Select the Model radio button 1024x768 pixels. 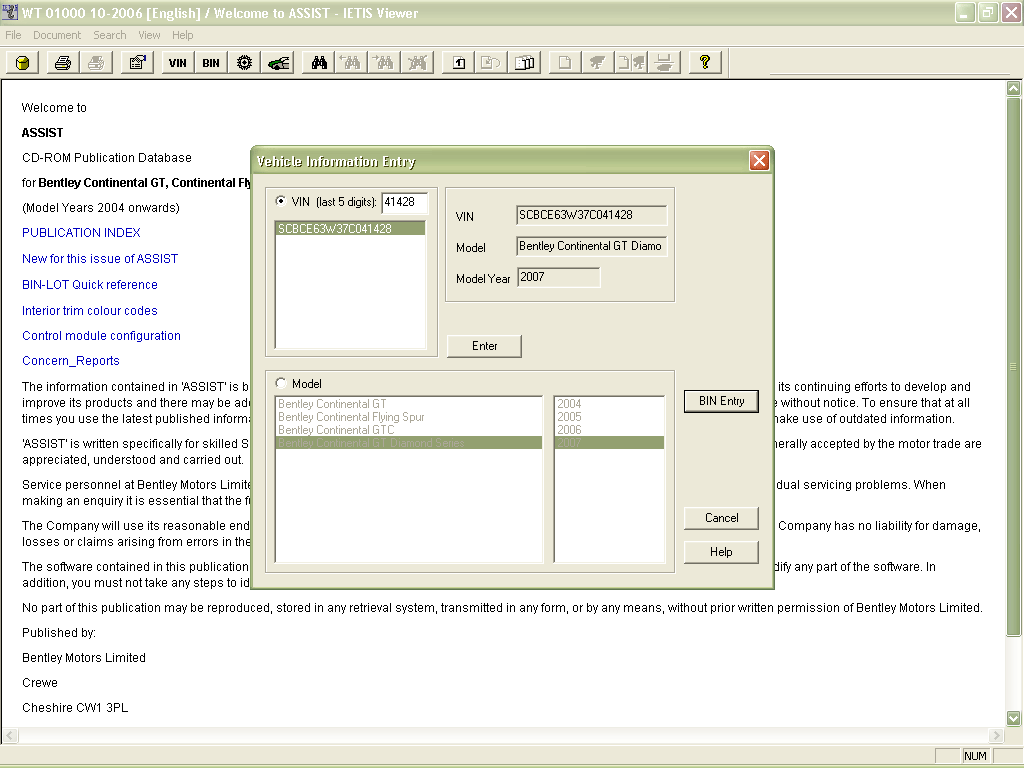(x=281, y=383)
